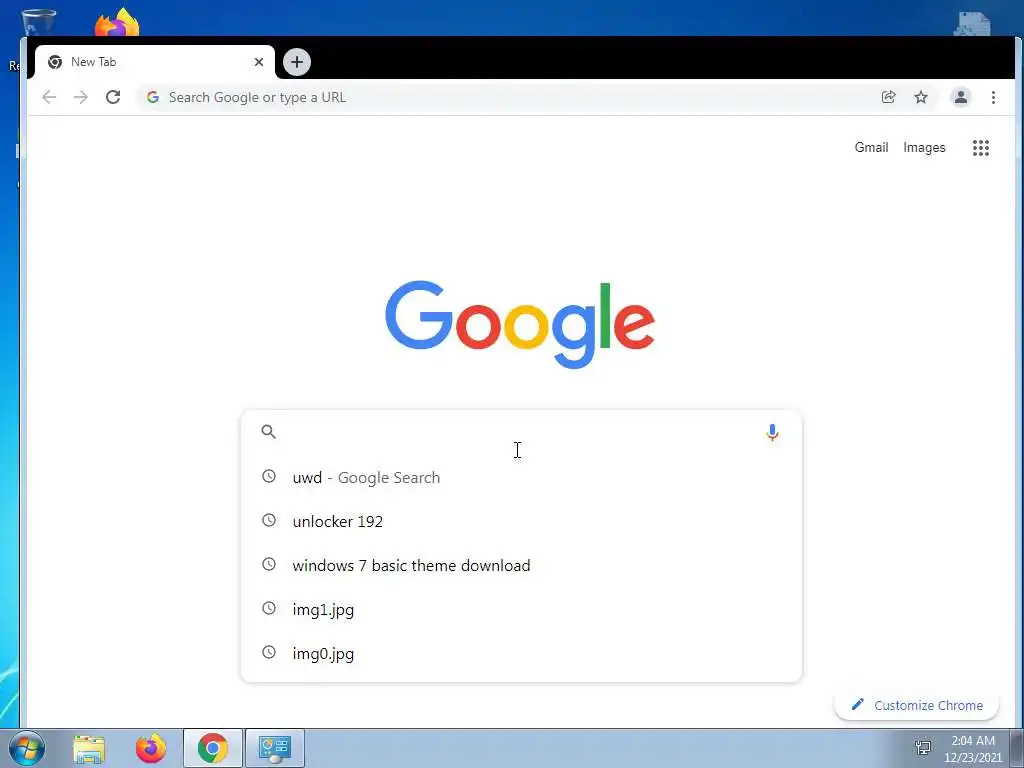Open Chrome three-dot menu
The image size is (1024, 768).
[993, 97]
